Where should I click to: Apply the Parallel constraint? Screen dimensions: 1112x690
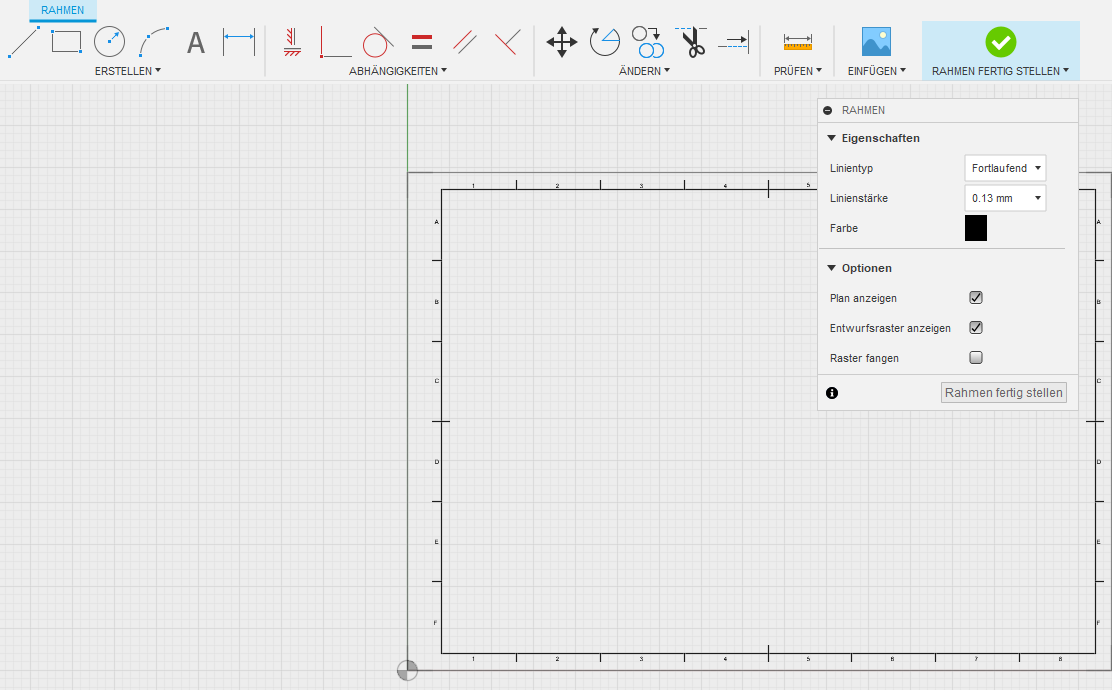click(465, 42)
